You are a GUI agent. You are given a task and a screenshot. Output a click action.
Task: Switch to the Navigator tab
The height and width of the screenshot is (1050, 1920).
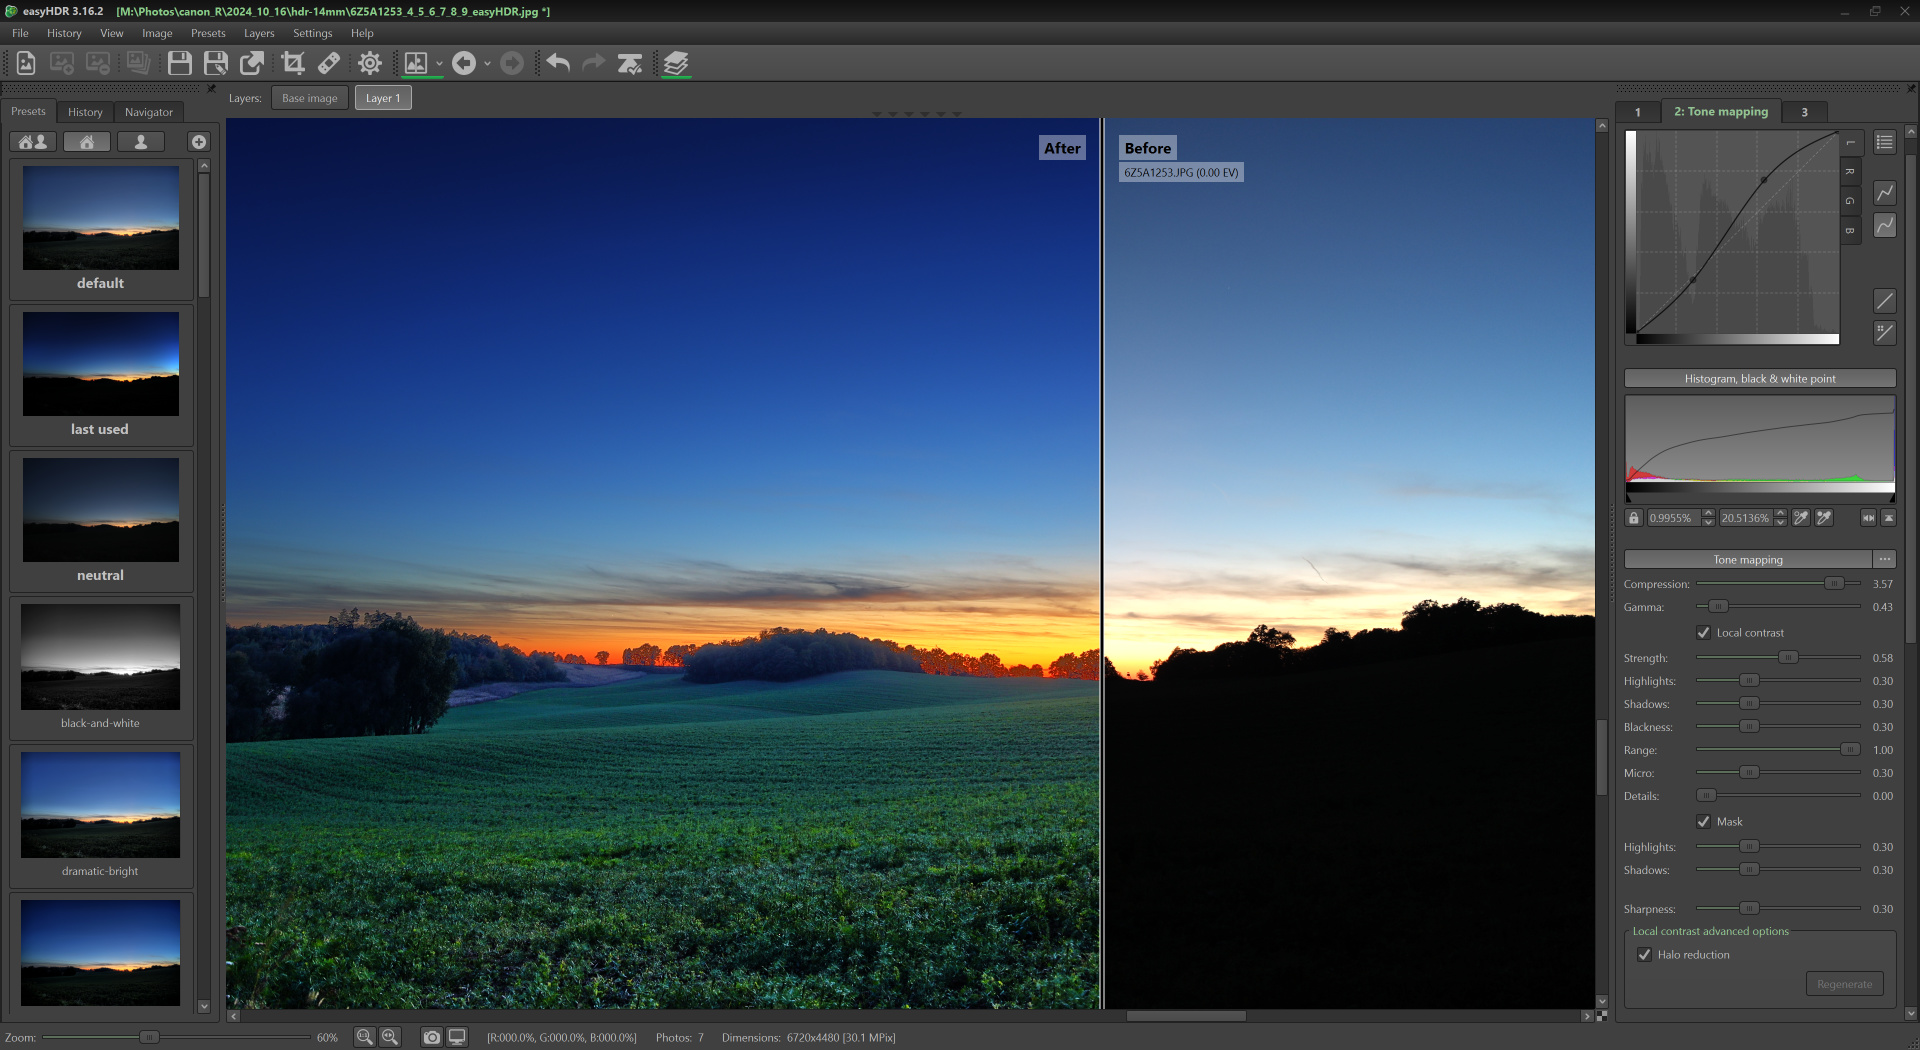[x=149, y=112]
